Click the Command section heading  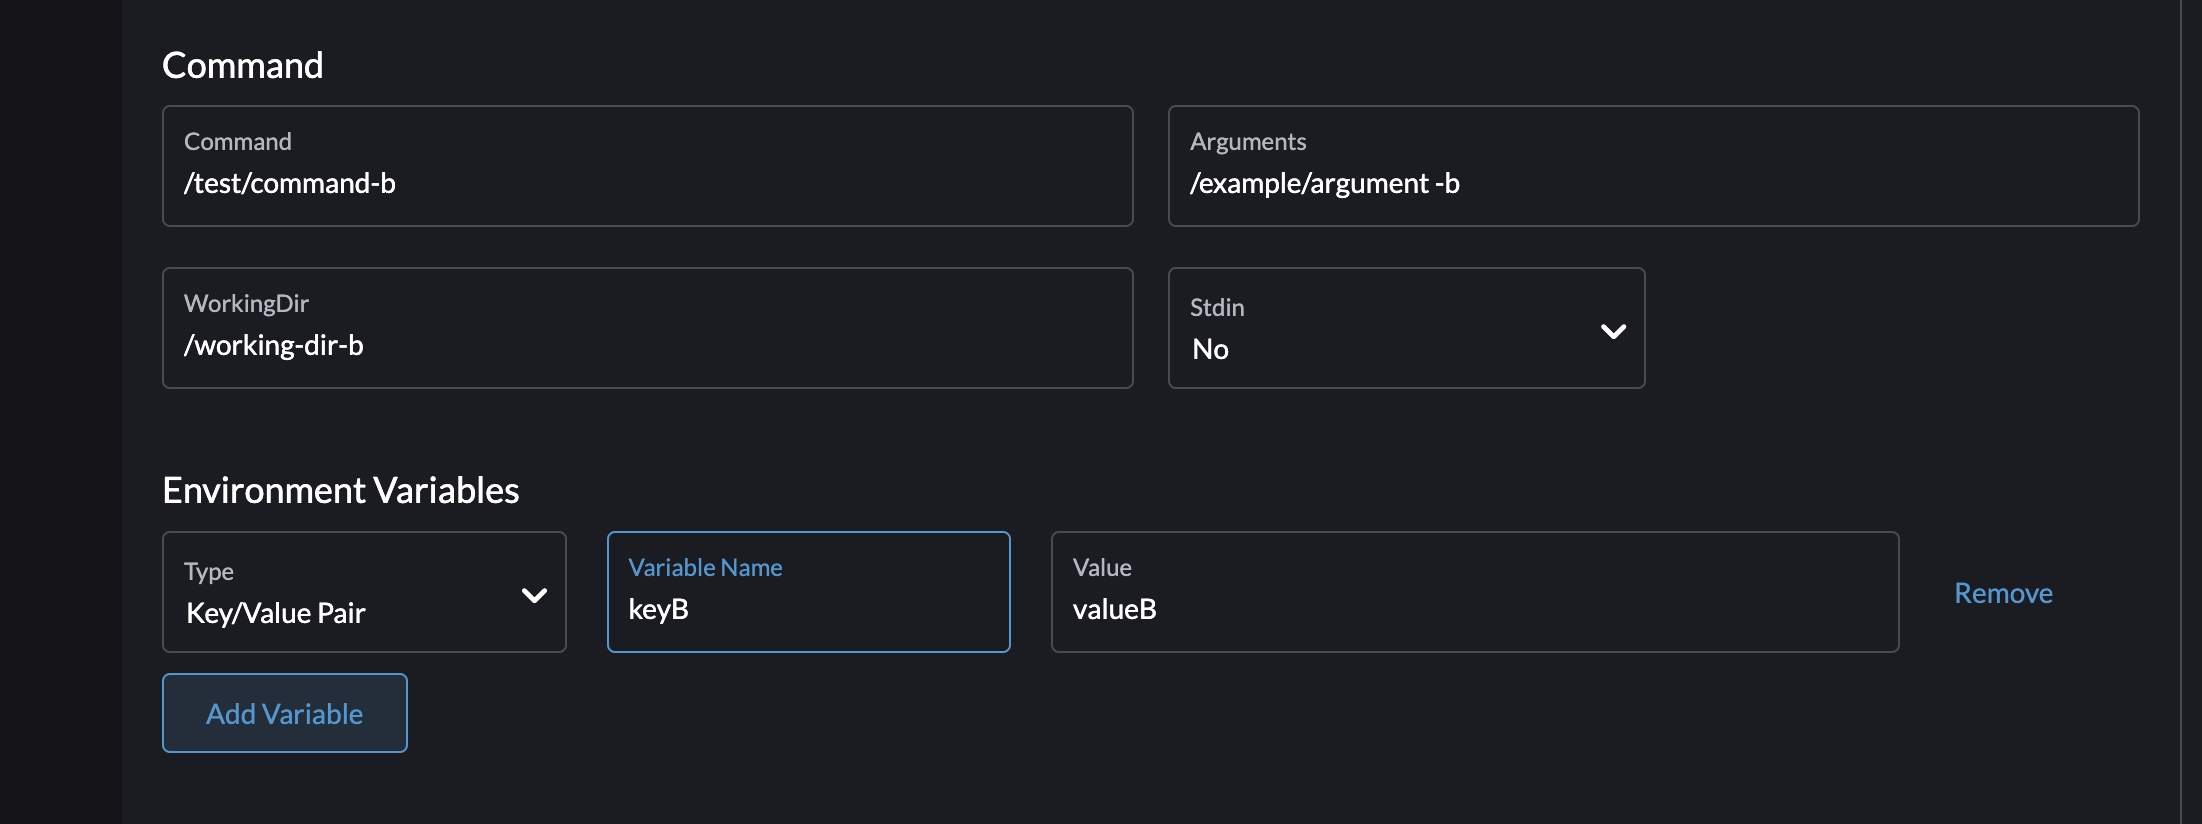(242, 64)
